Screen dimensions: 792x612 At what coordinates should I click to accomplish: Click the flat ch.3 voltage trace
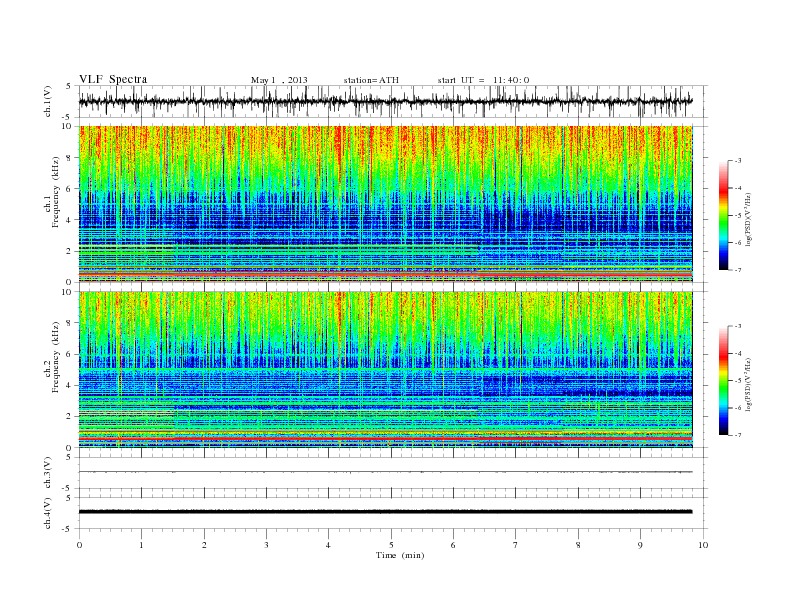pyautogui.click(x=386, y=472)
